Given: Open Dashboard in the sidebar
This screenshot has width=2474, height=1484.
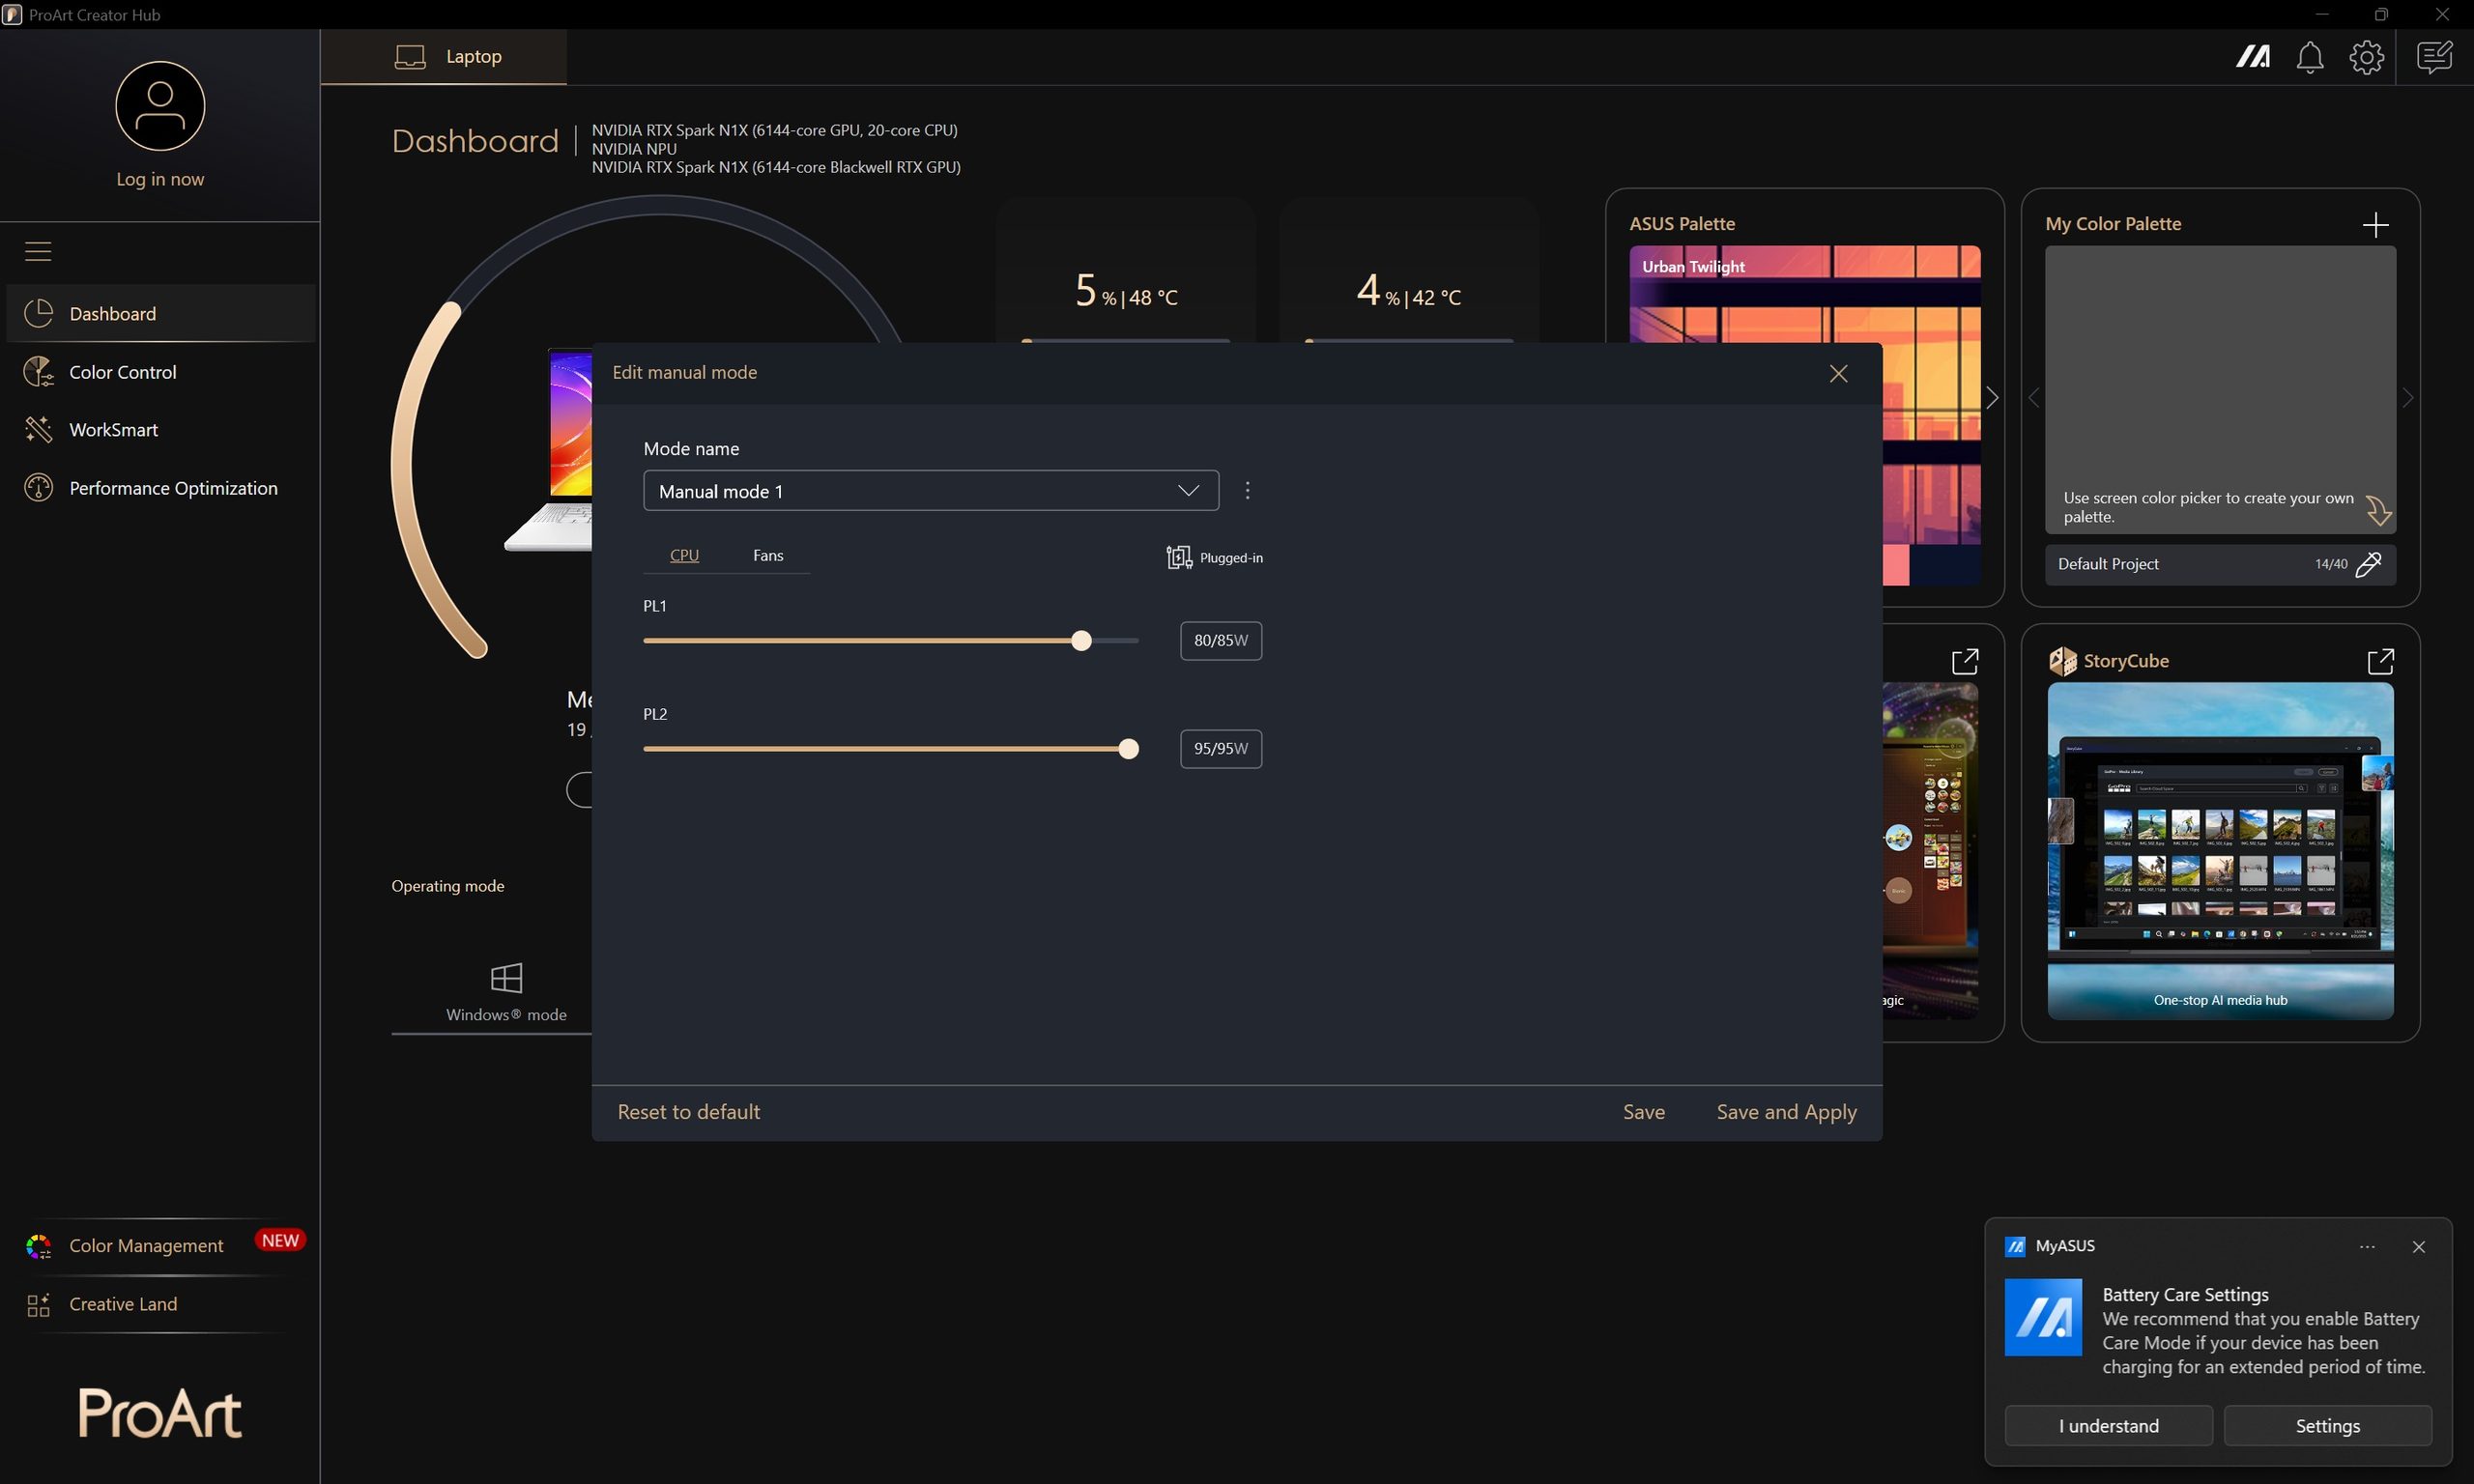Looking at the screenshot, I should 161,314.
